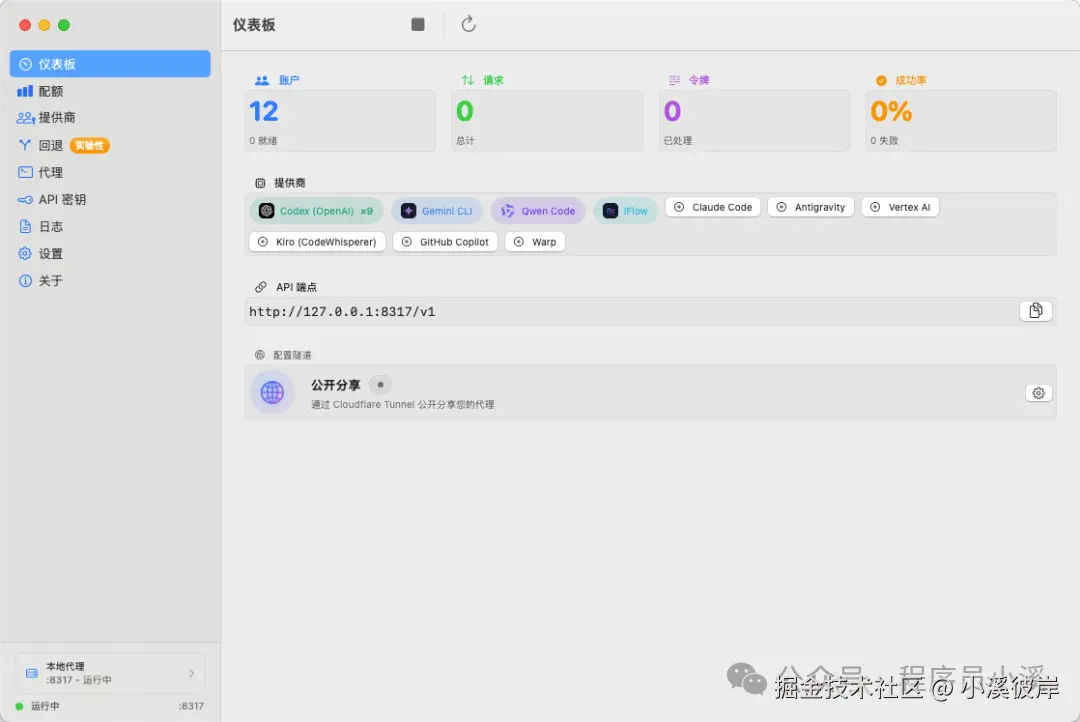The height and width of the screenshot is (722, 1080).
Task: Click the 成功率 checkmark icon
Action: [x=881, y=81]
